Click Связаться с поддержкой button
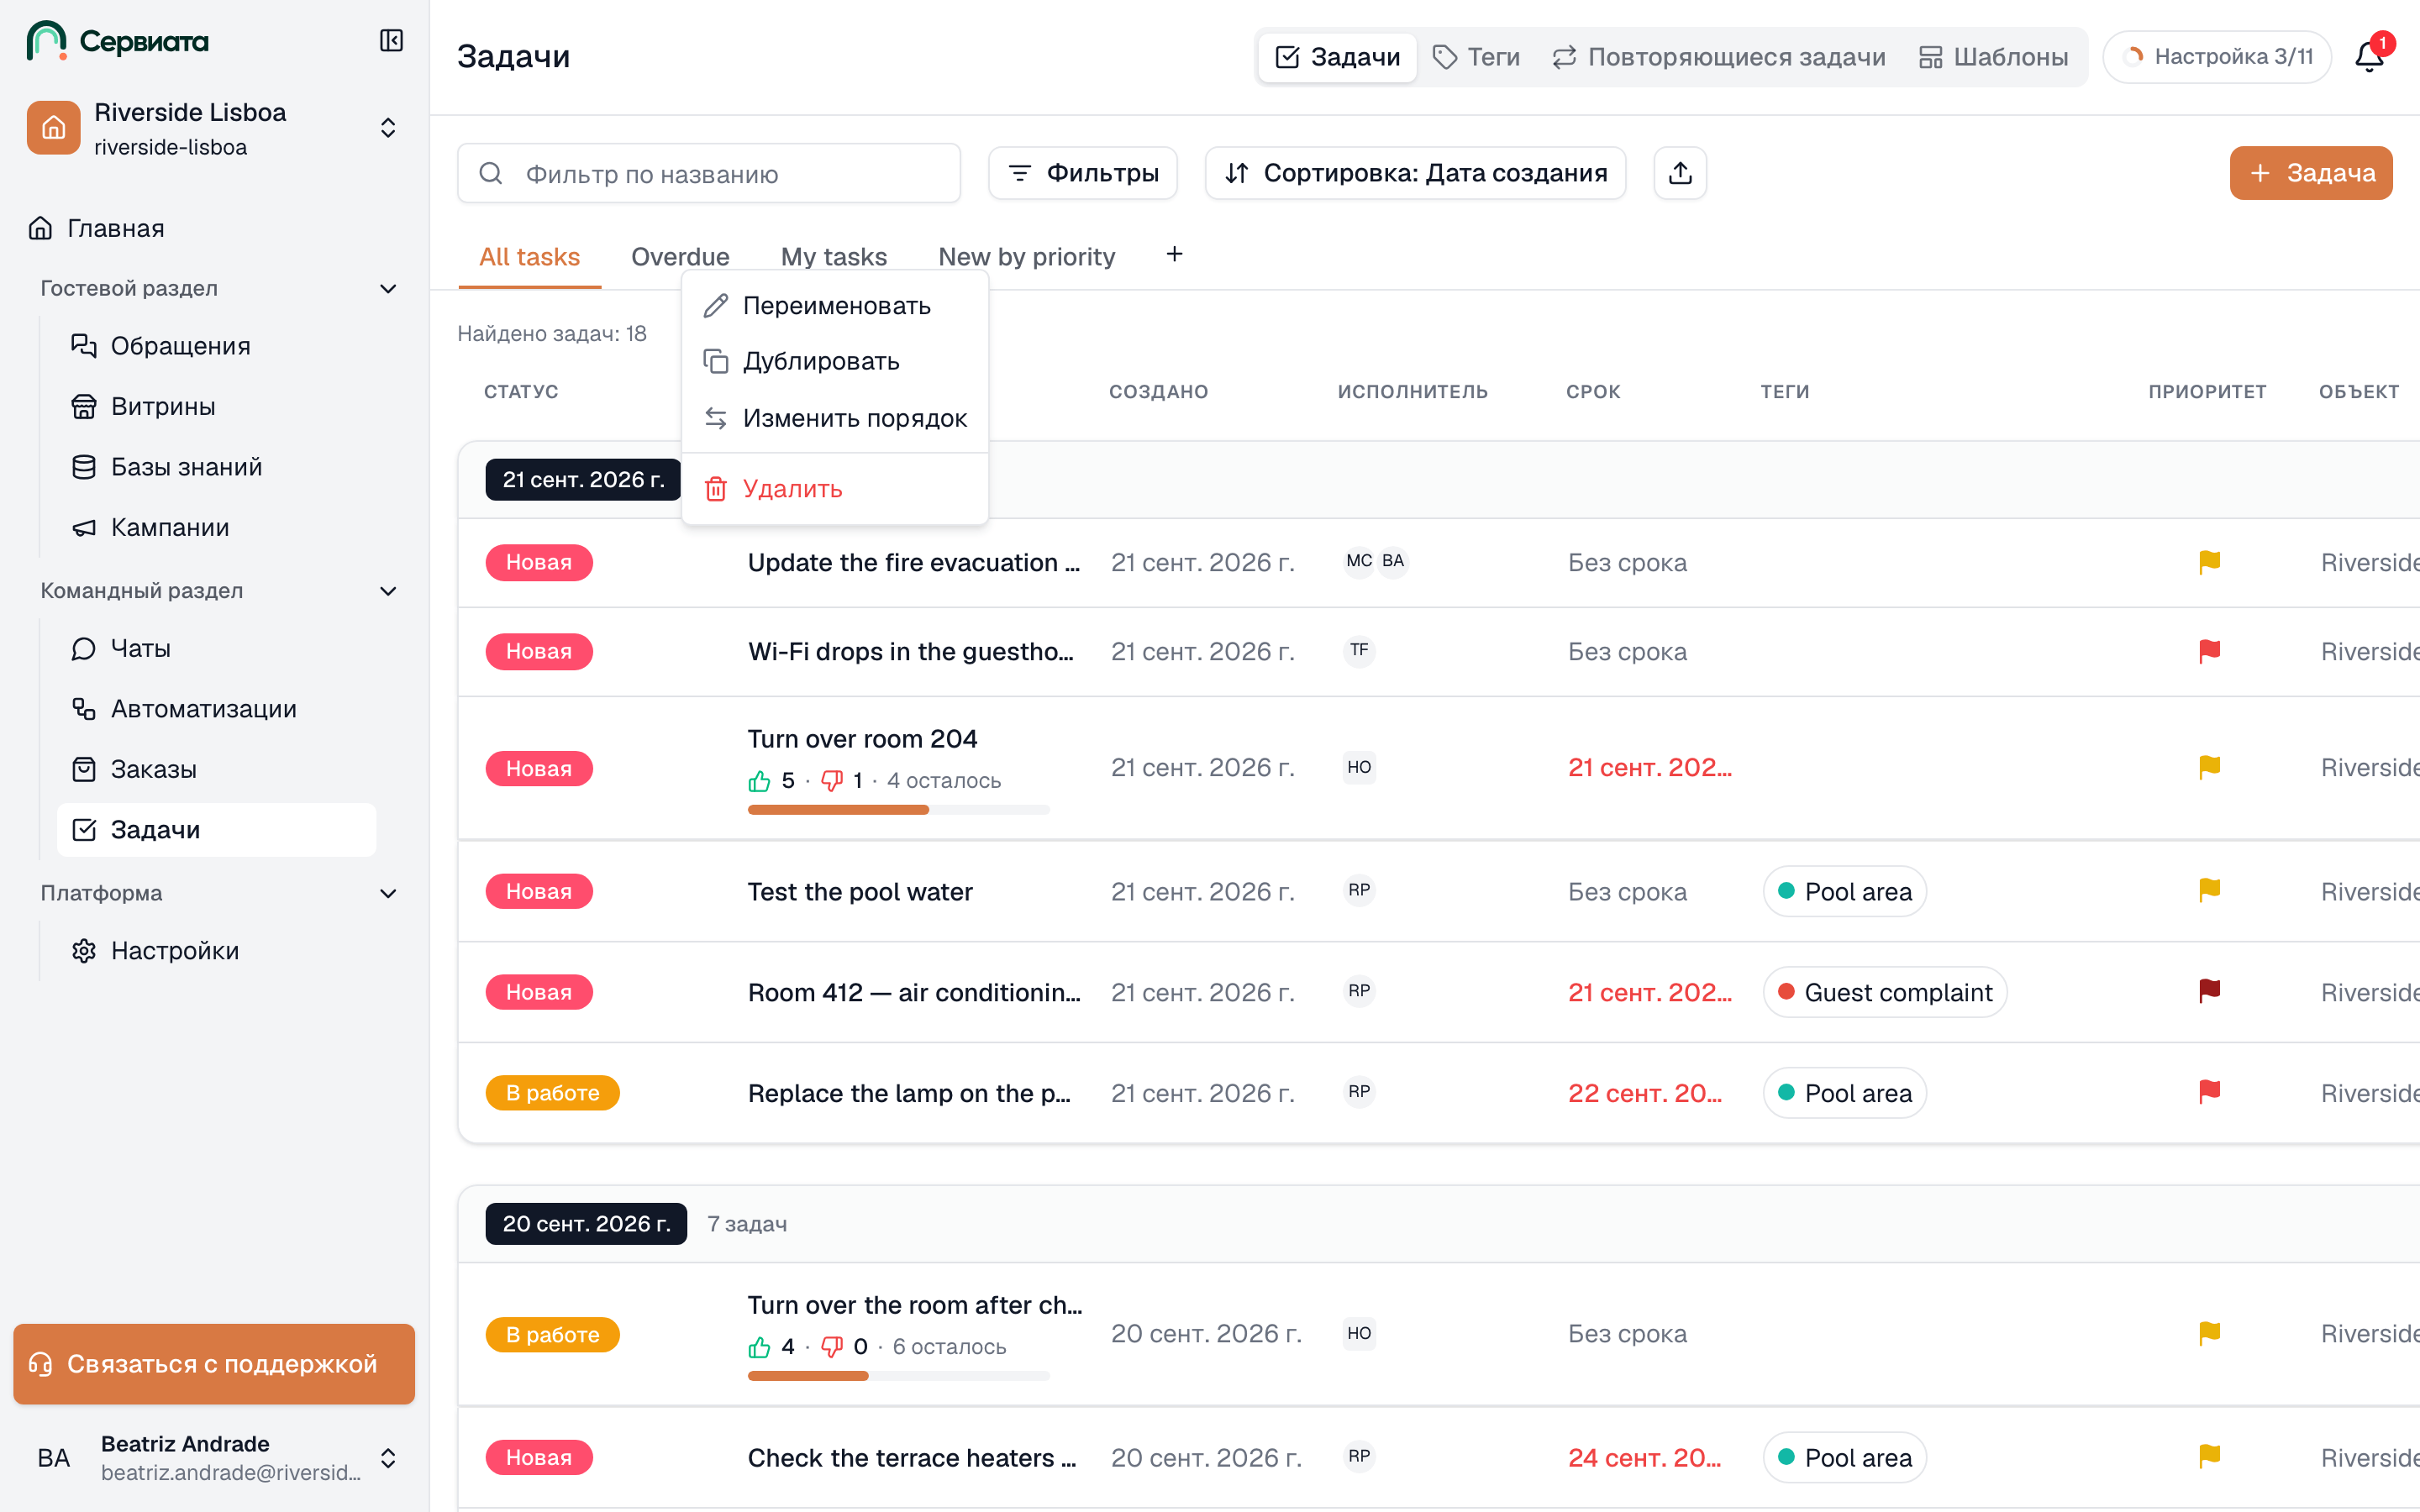This screenshot has width=2420, height=1512. [214, 1364]
